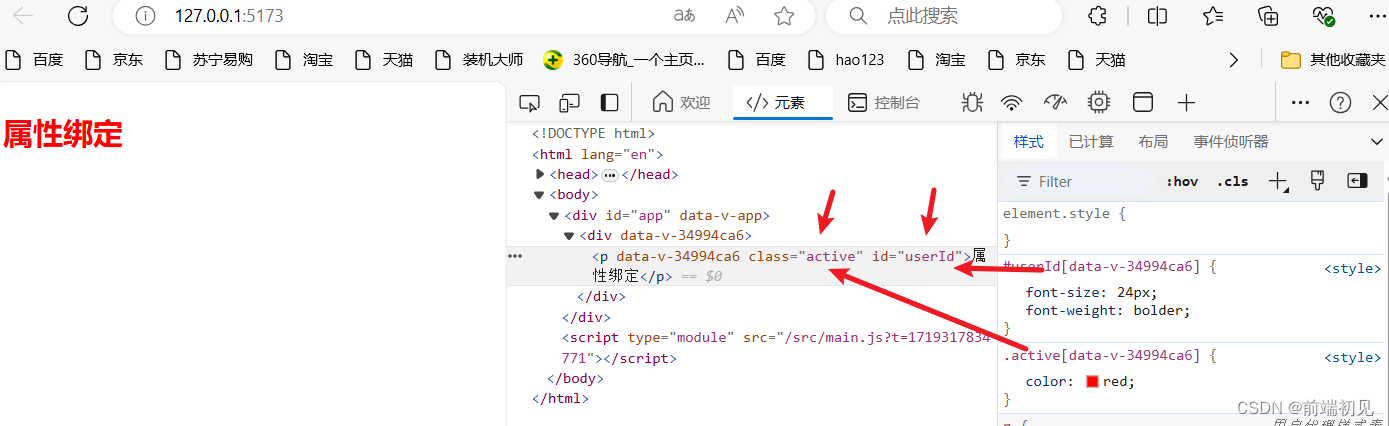Open the 其他收藏夹 bookmarks folder
This screenshot has height=426, width=1389.
(1333, 60)
